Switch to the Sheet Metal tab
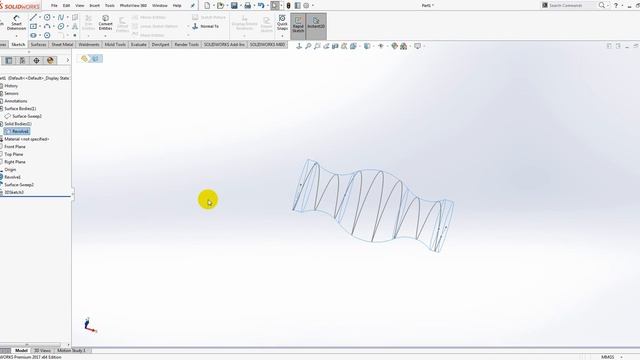Screen dimensions: 640x360 coord(62,44)
